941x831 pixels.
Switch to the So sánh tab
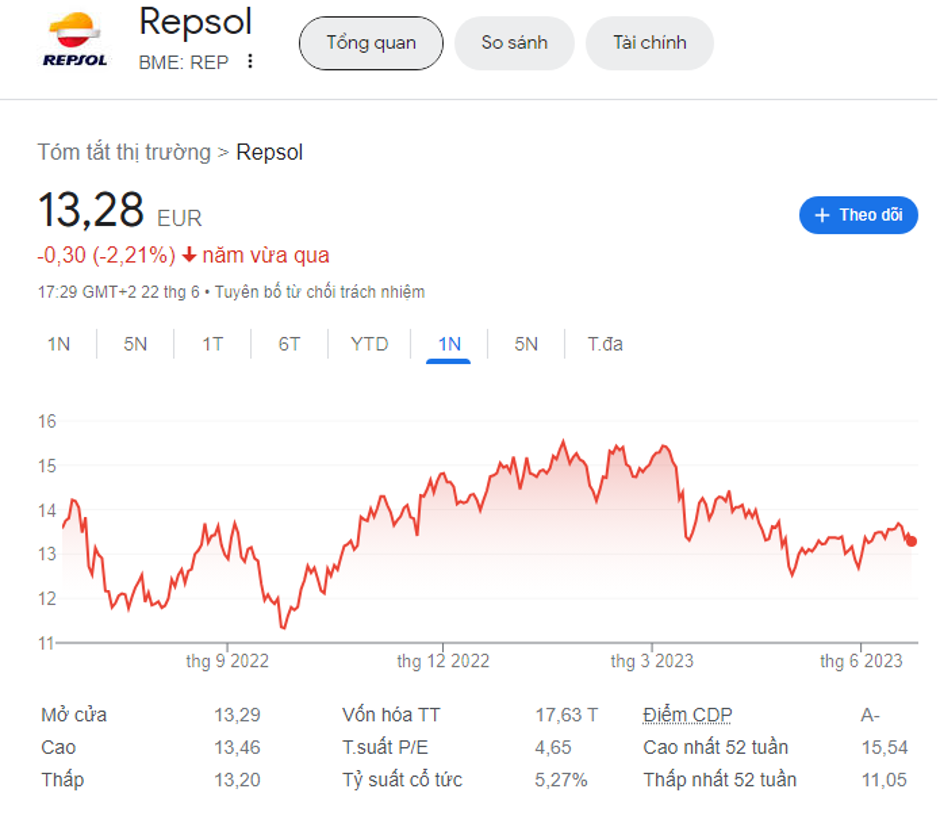click(513, 43)
